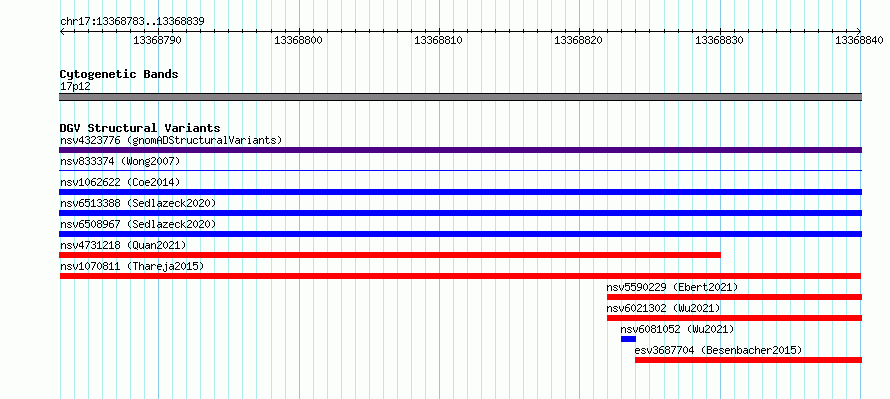Click the 17p12 band label
Viewport: 890px width, 399px height.
pos(75,87)
